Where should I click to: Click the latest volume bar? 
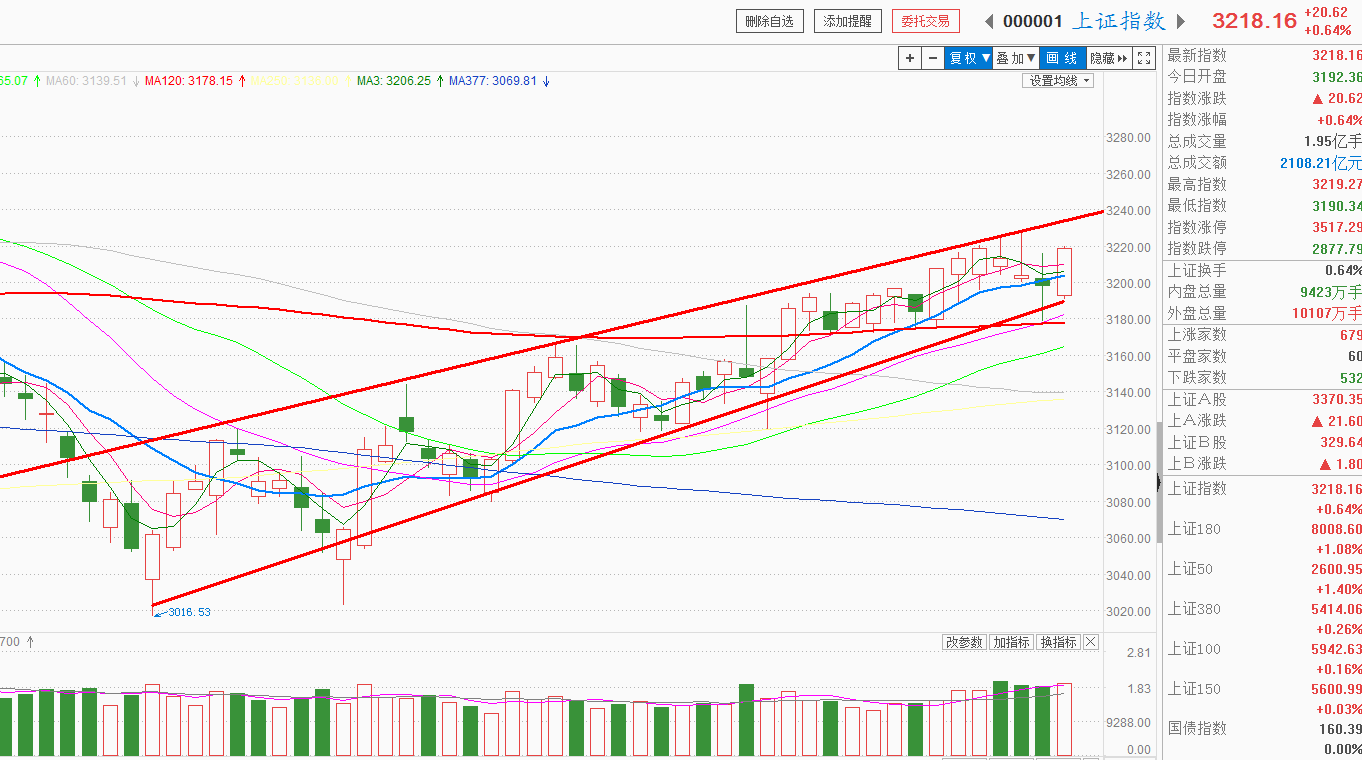click(x=1064, y=720)
